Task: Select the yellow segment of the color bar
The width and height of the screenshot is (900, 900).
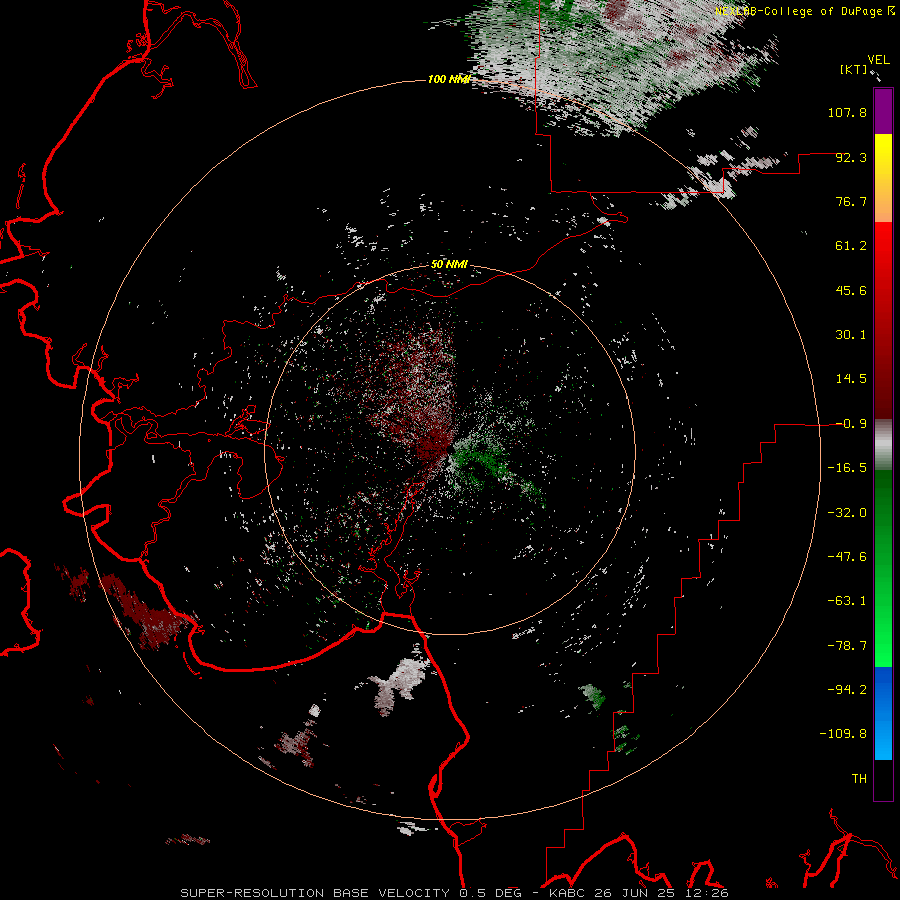Action: pos(883,156)
